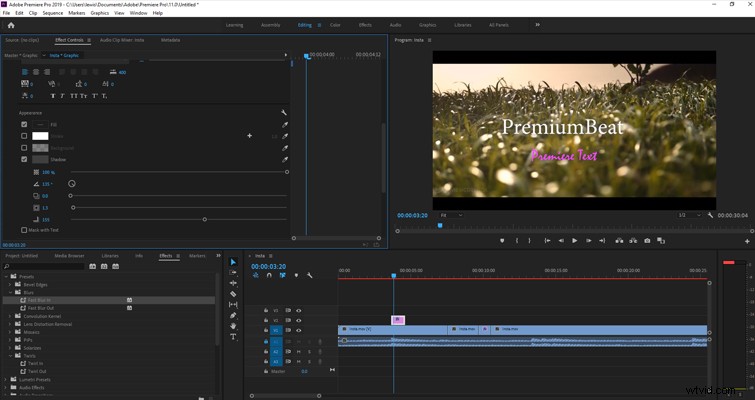Open the Sequence menu

(x=52, y=13)
